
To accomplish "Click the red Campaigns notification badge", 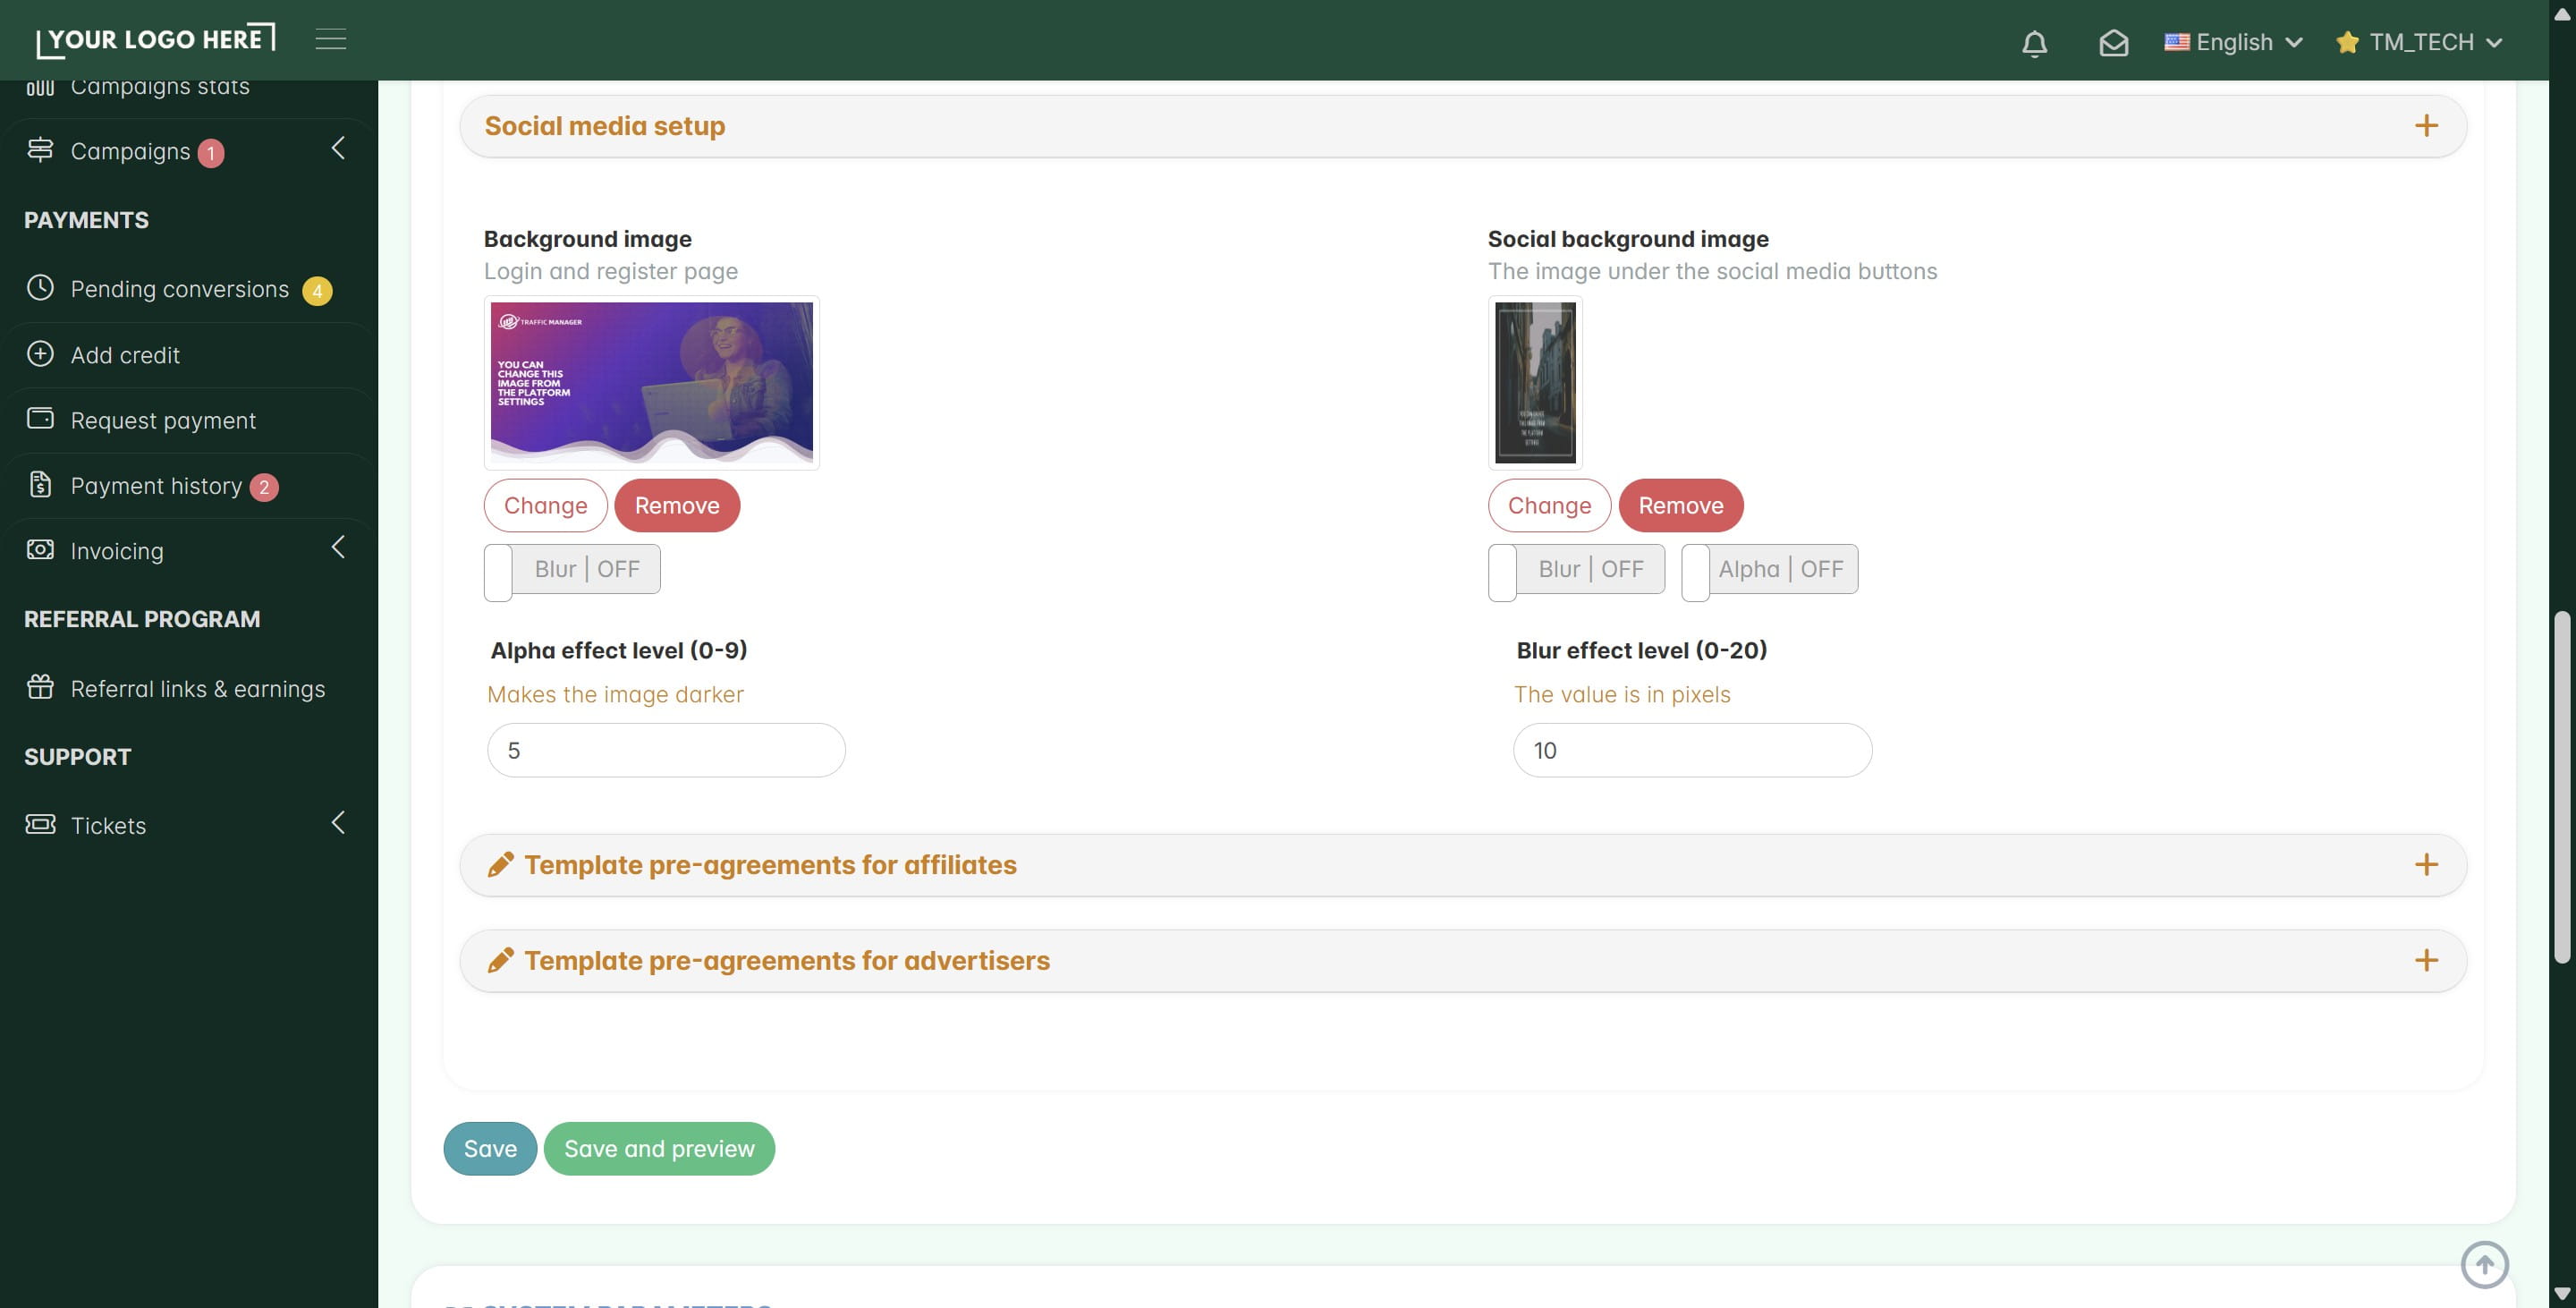I will (210, 153).
